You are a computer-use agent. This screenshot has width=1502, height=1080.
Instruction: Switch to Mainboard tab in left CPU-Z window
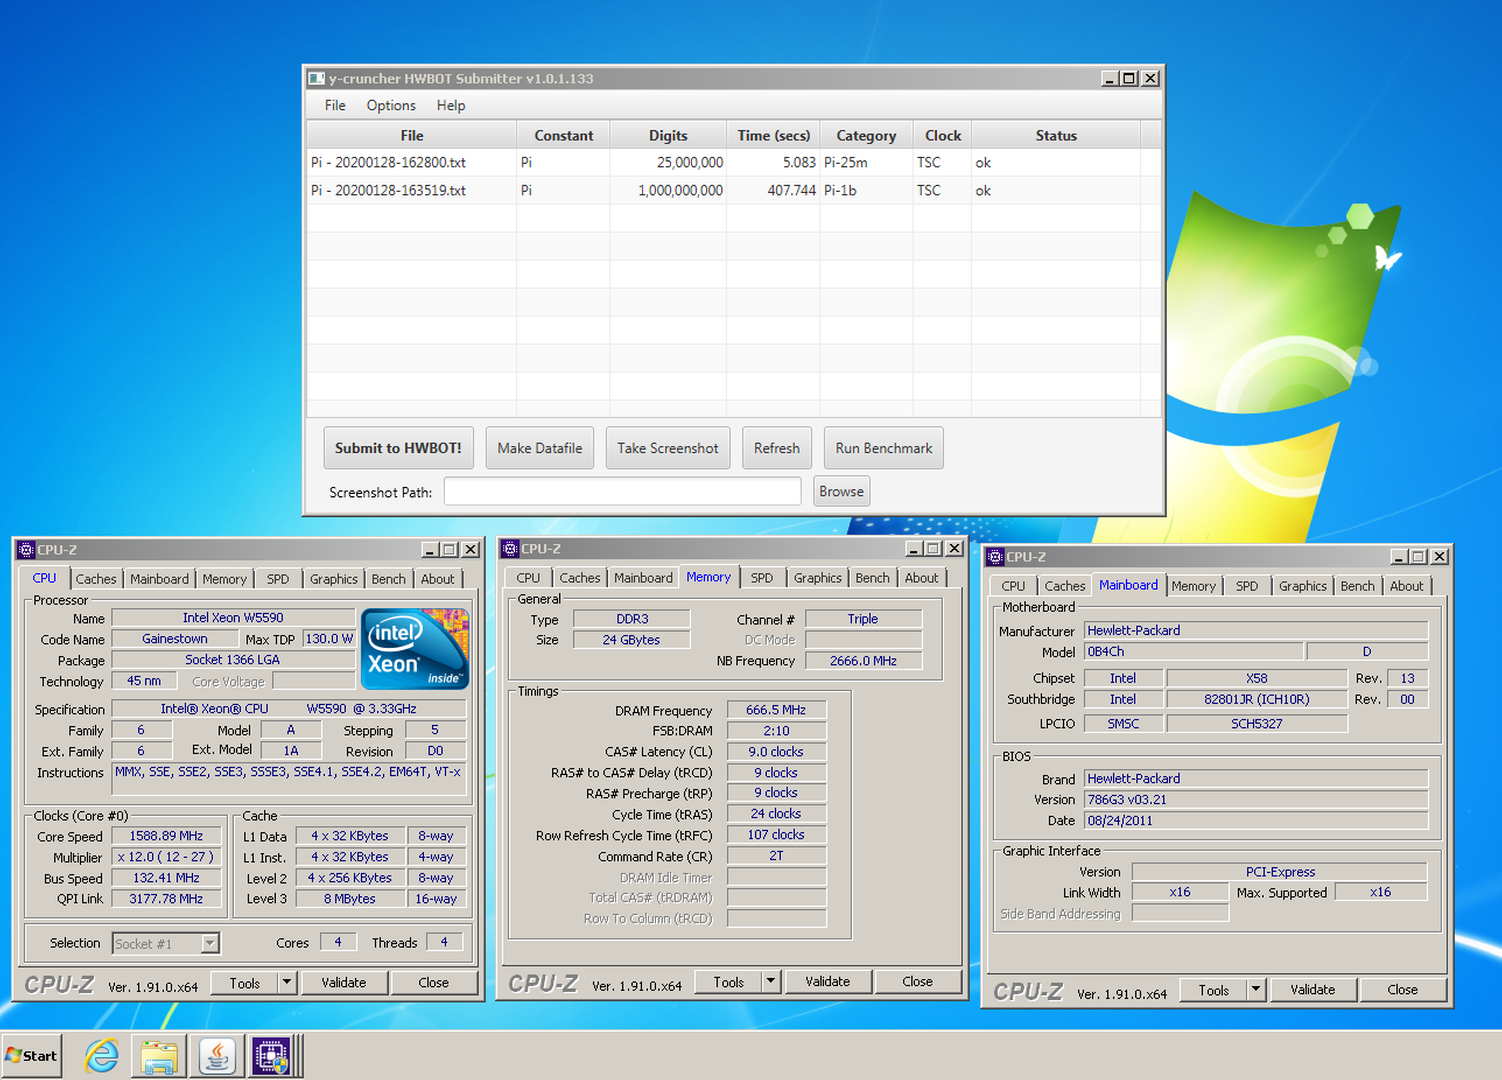(159, 578)
